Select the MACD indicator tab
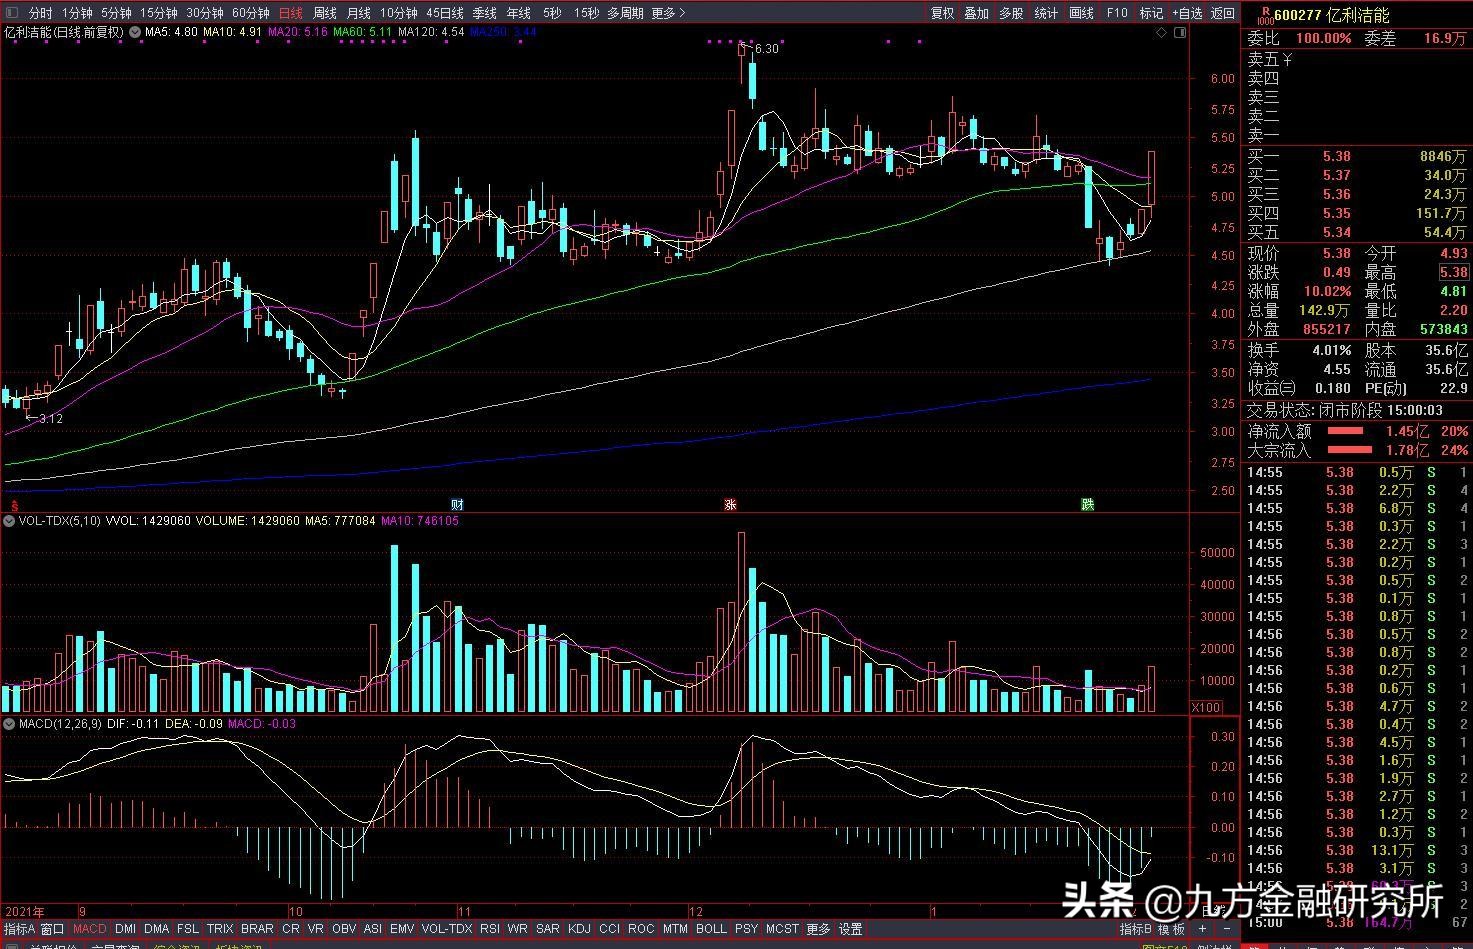Image resolution: width=1473 pixels, height=949 pixels. point(89,929)
